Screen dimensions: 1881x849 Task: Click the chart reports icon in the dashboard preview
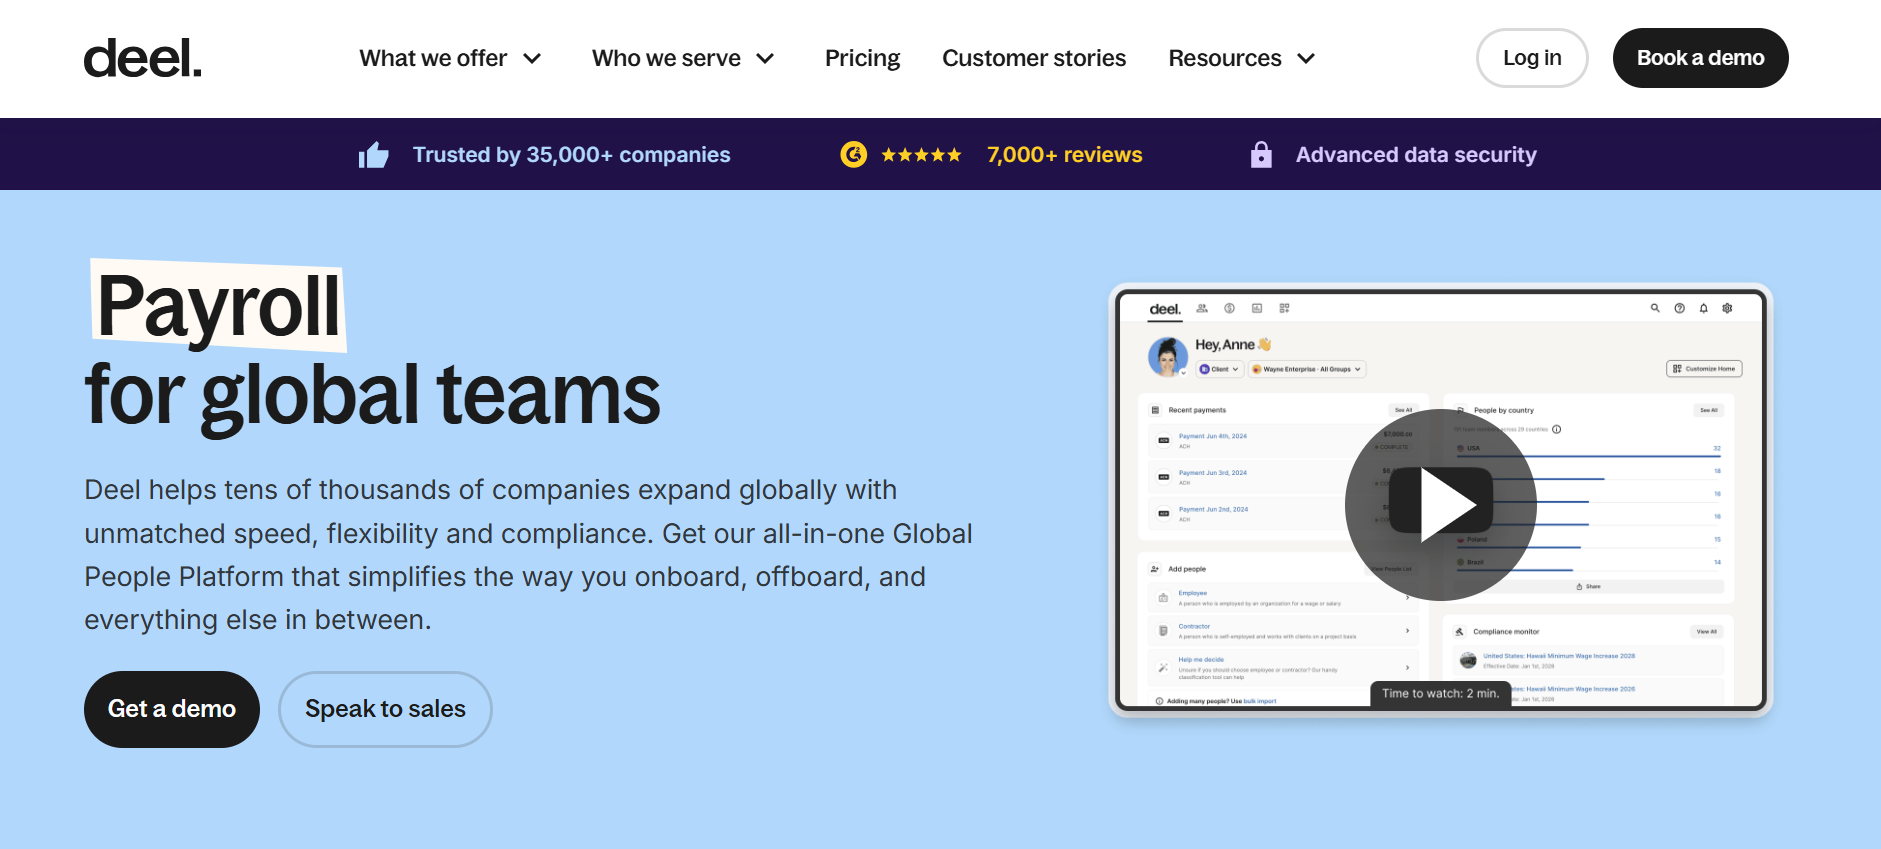click(1257, 308)
